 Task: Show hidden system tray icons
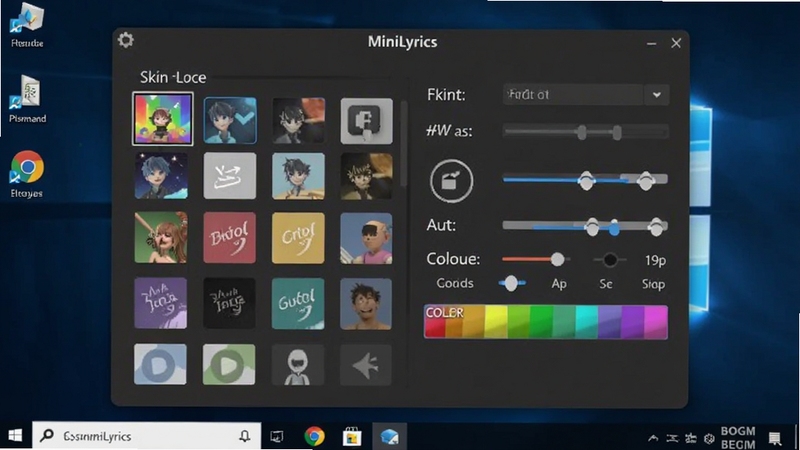tap(653, 438)
